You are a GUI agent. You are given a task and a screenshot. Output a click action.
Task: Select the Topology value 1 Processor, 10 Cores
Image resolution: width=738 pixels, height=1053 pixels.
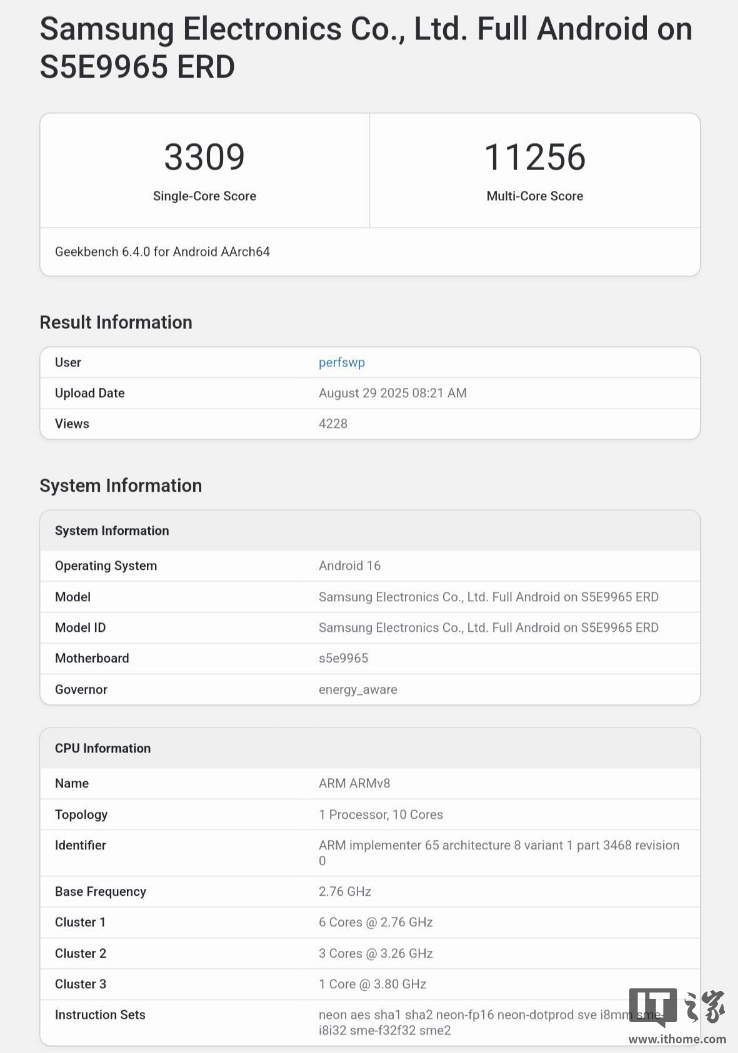tap(380, 815)
